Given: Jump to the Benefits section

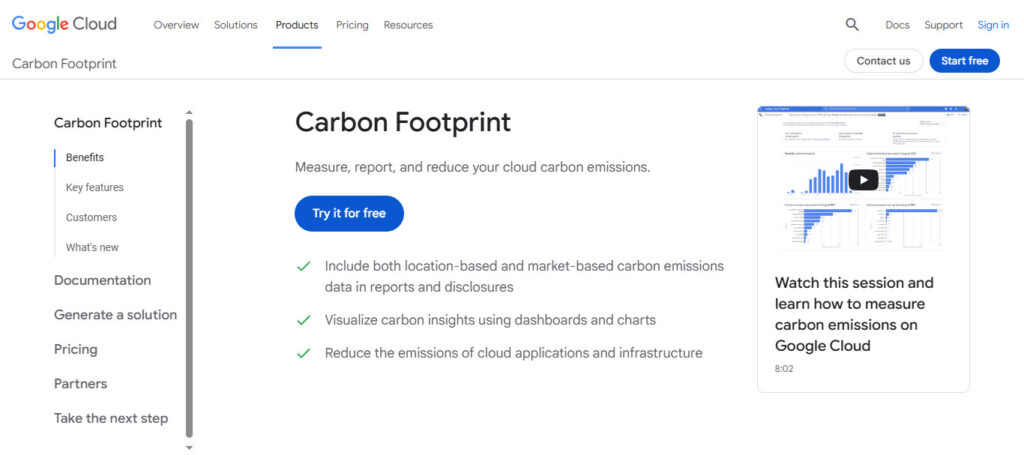Looking at the screenshot, I should click(85, 157).
